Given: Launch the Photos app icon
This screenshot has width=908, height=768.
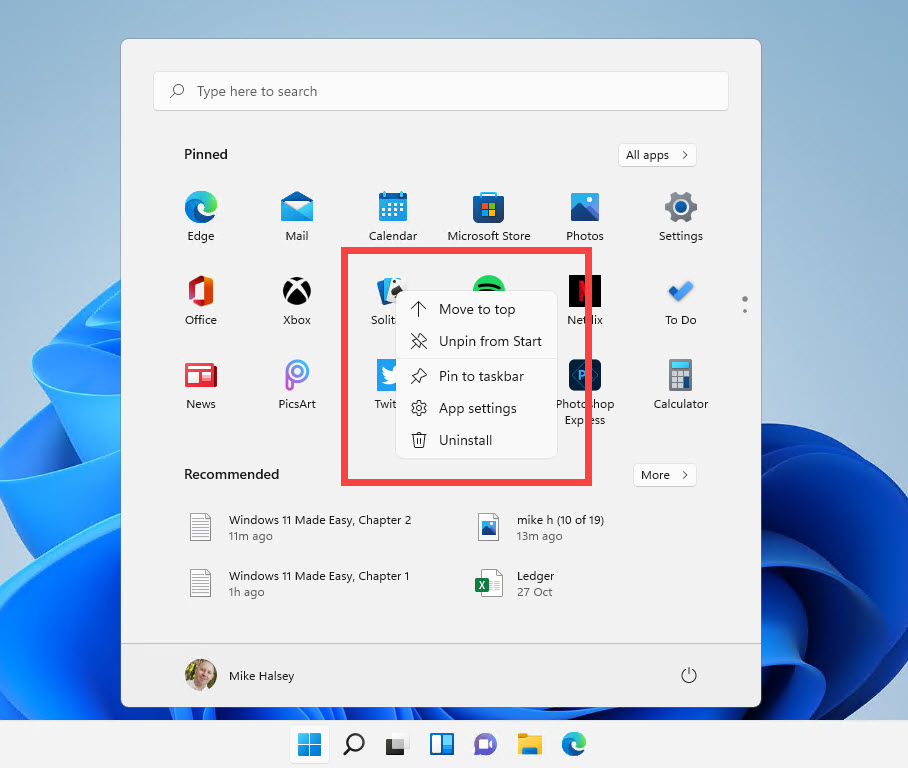Looking at the screenshot, I should 584,208.
